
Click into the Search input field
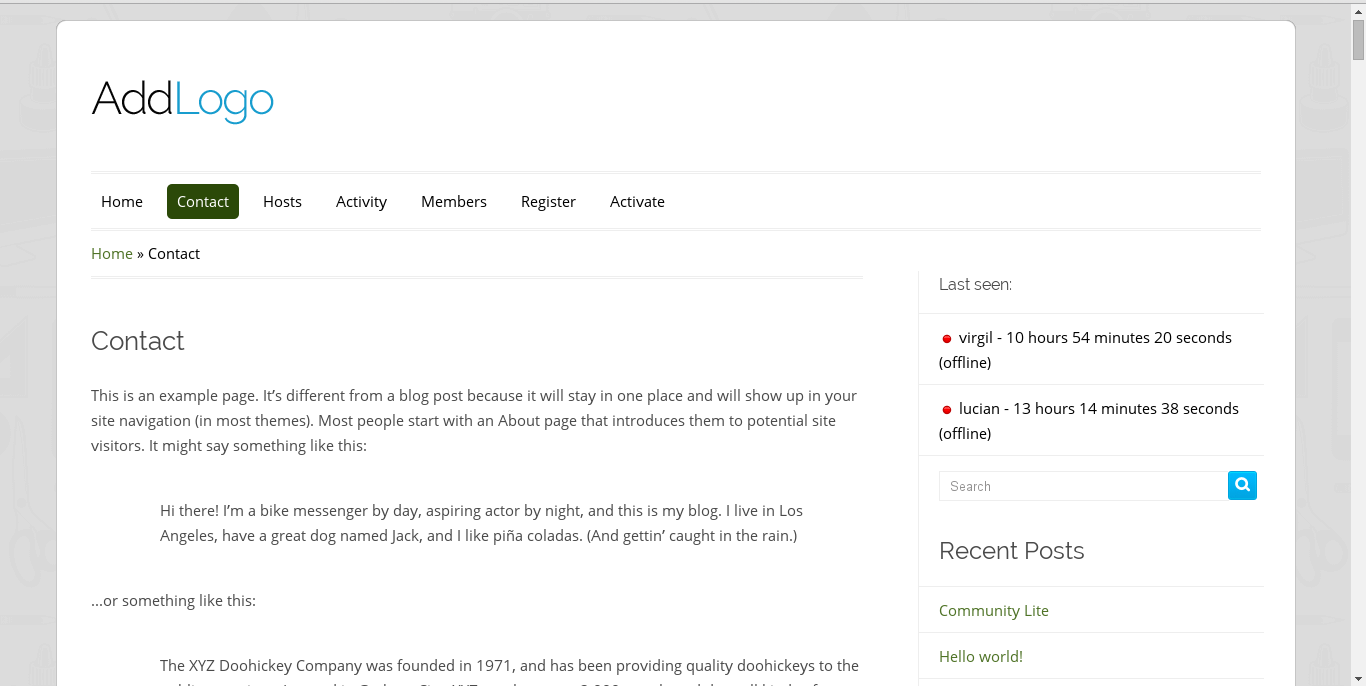click(x=1083, y=486)
